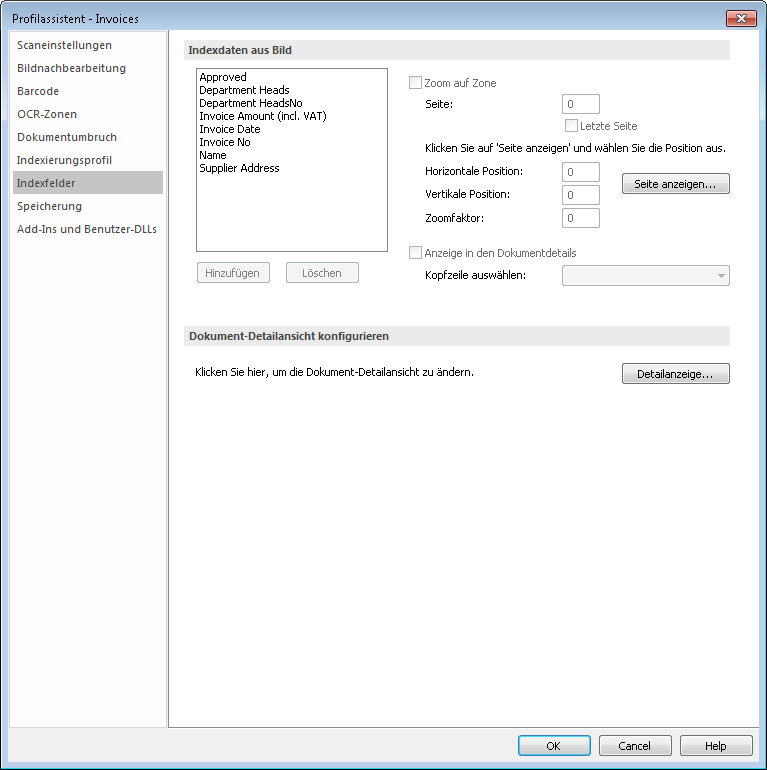Select Indexfelder in sidebar
This screenshot has width=767, height=770.
tap(88, 183)
